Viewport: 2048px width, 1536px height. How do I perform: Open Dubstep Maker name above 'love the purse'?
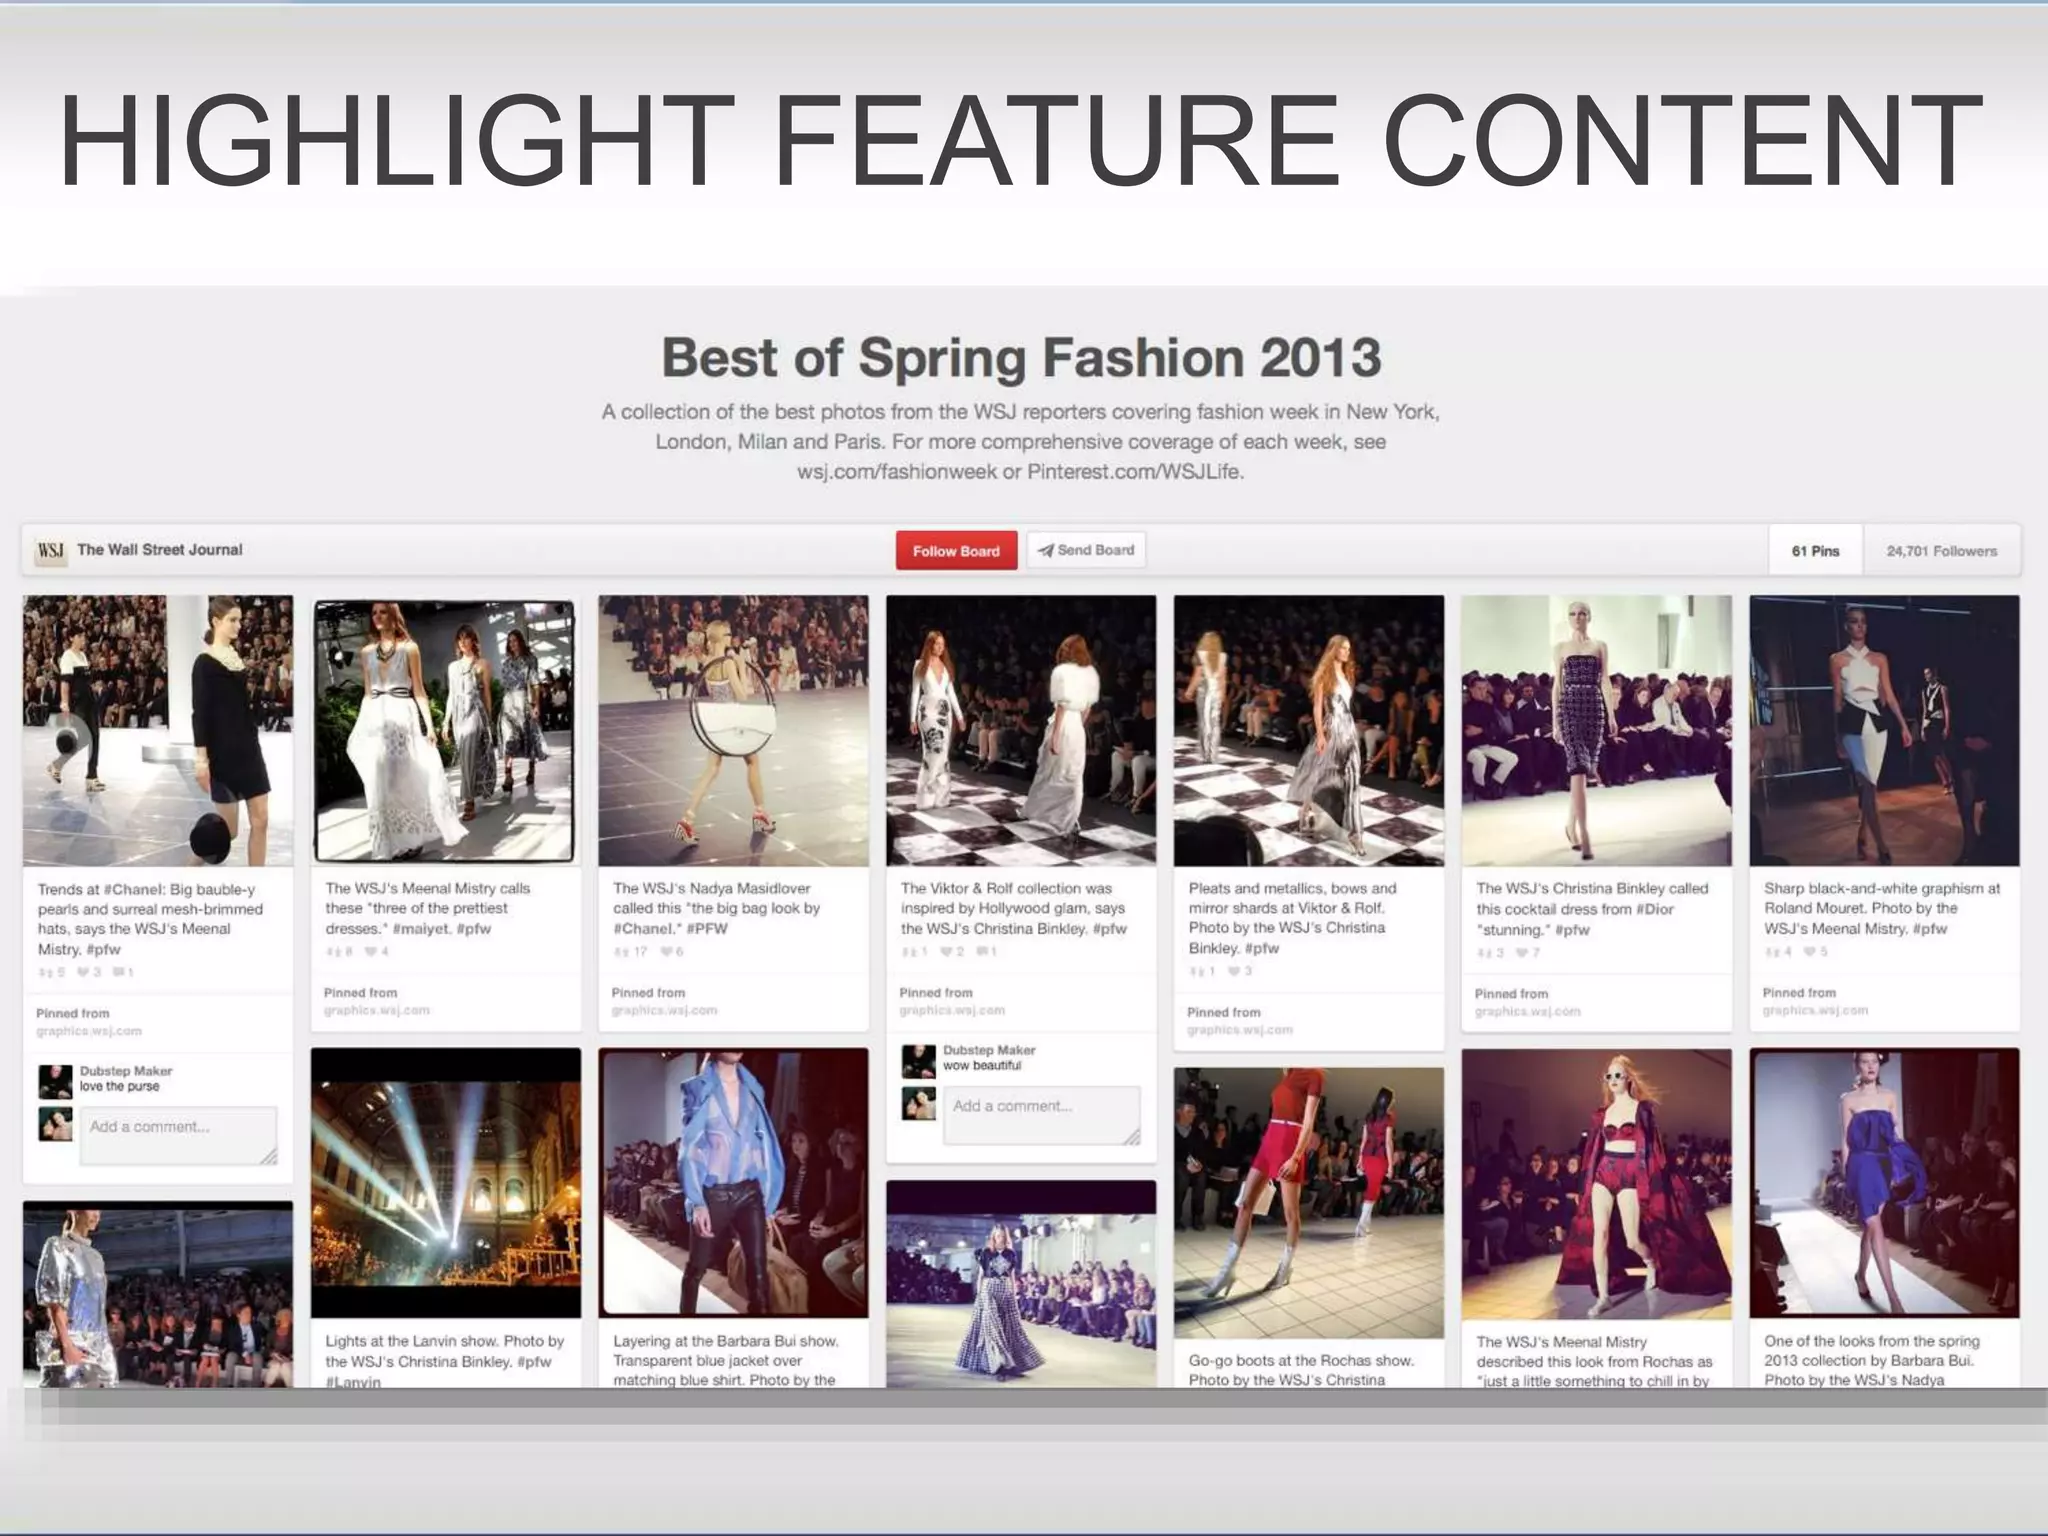pos(126,1071)
